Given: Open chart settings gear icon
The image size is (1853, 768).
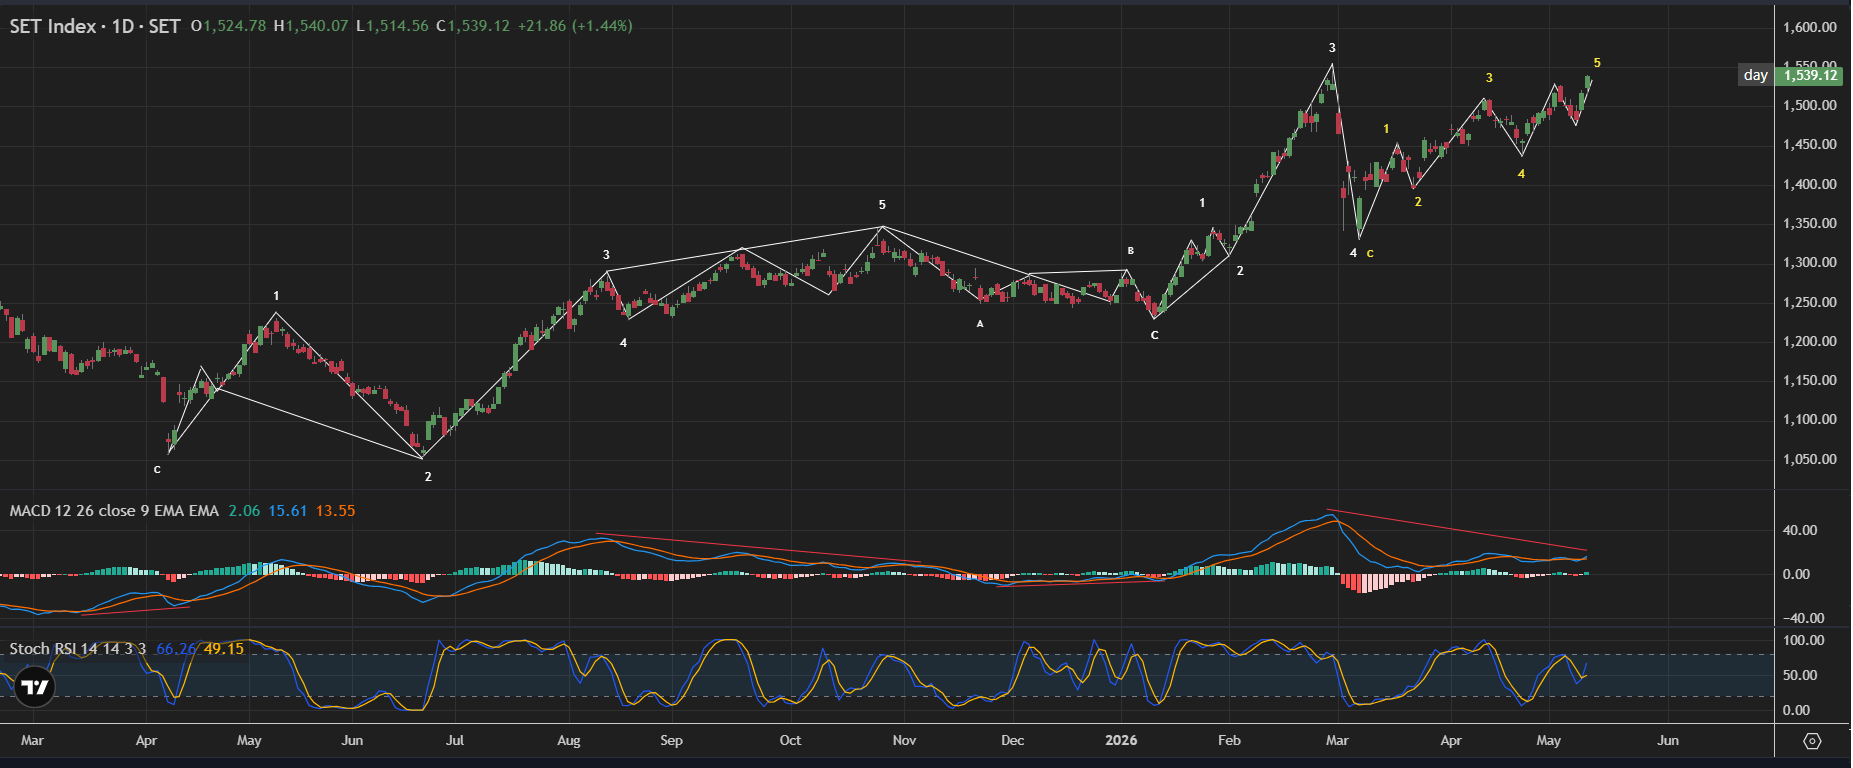Looking at the screenshot, I should (x=1812, y=741).
